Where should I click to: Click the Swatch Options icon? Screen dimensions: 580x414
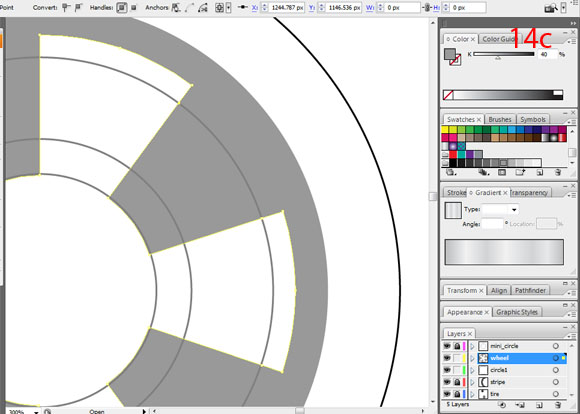coord(502,172)
